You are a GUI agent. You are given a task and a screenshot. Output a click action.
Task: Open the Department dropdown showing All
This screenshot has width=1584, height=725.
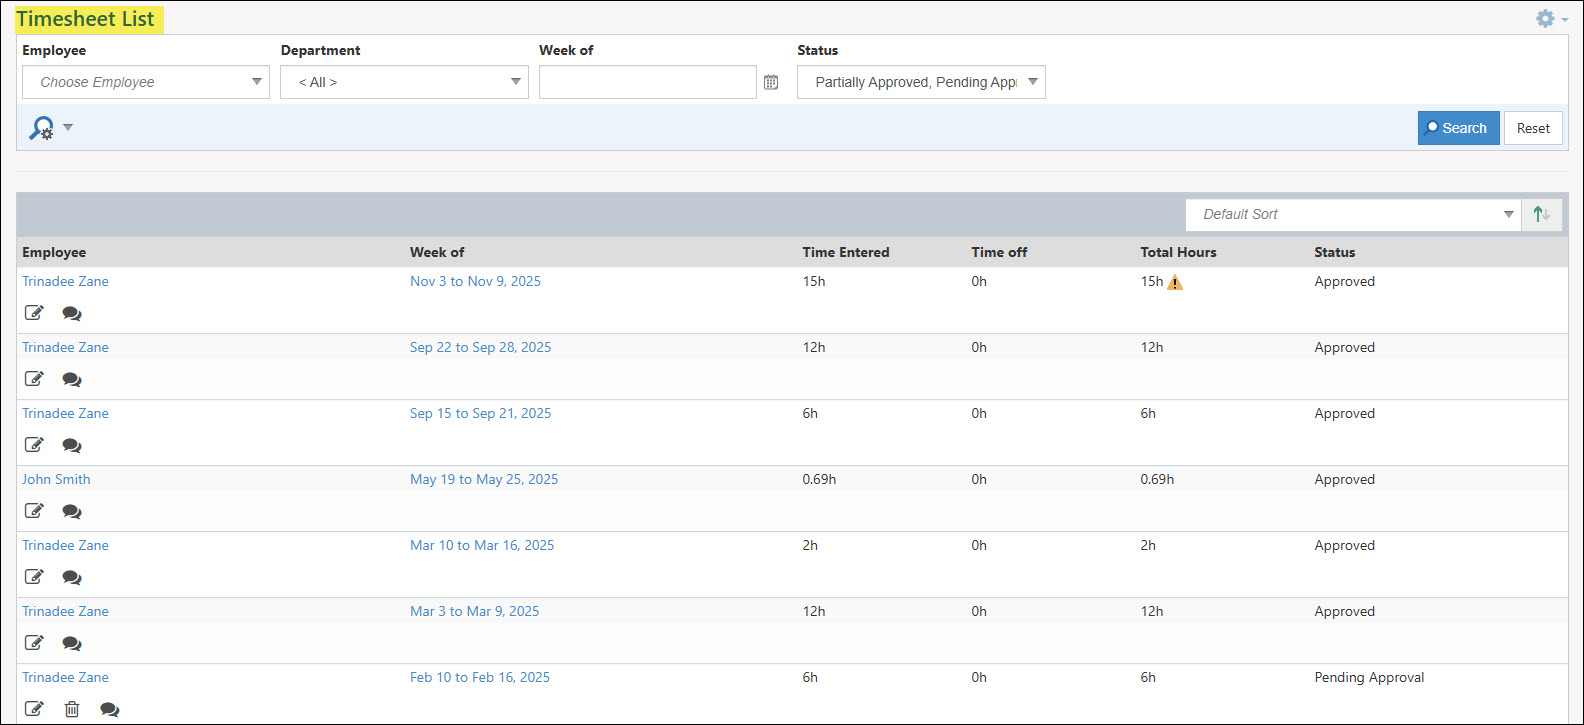point(404,82)
